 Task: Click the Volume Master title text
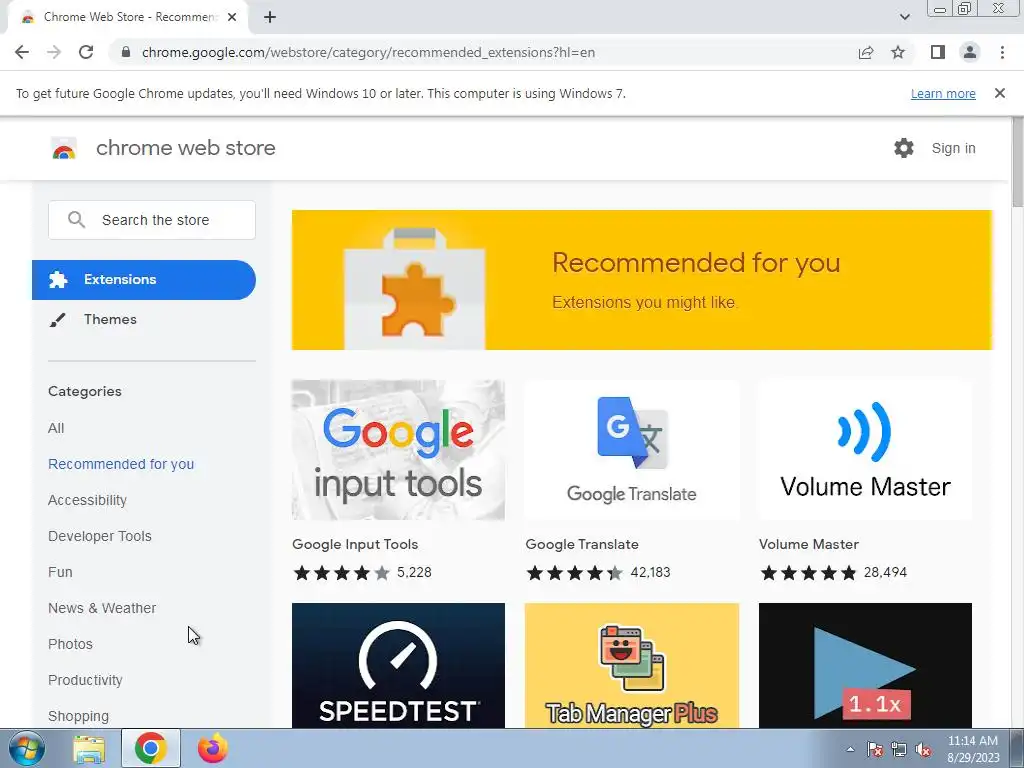pyautogui.click(x=808, y=545)
